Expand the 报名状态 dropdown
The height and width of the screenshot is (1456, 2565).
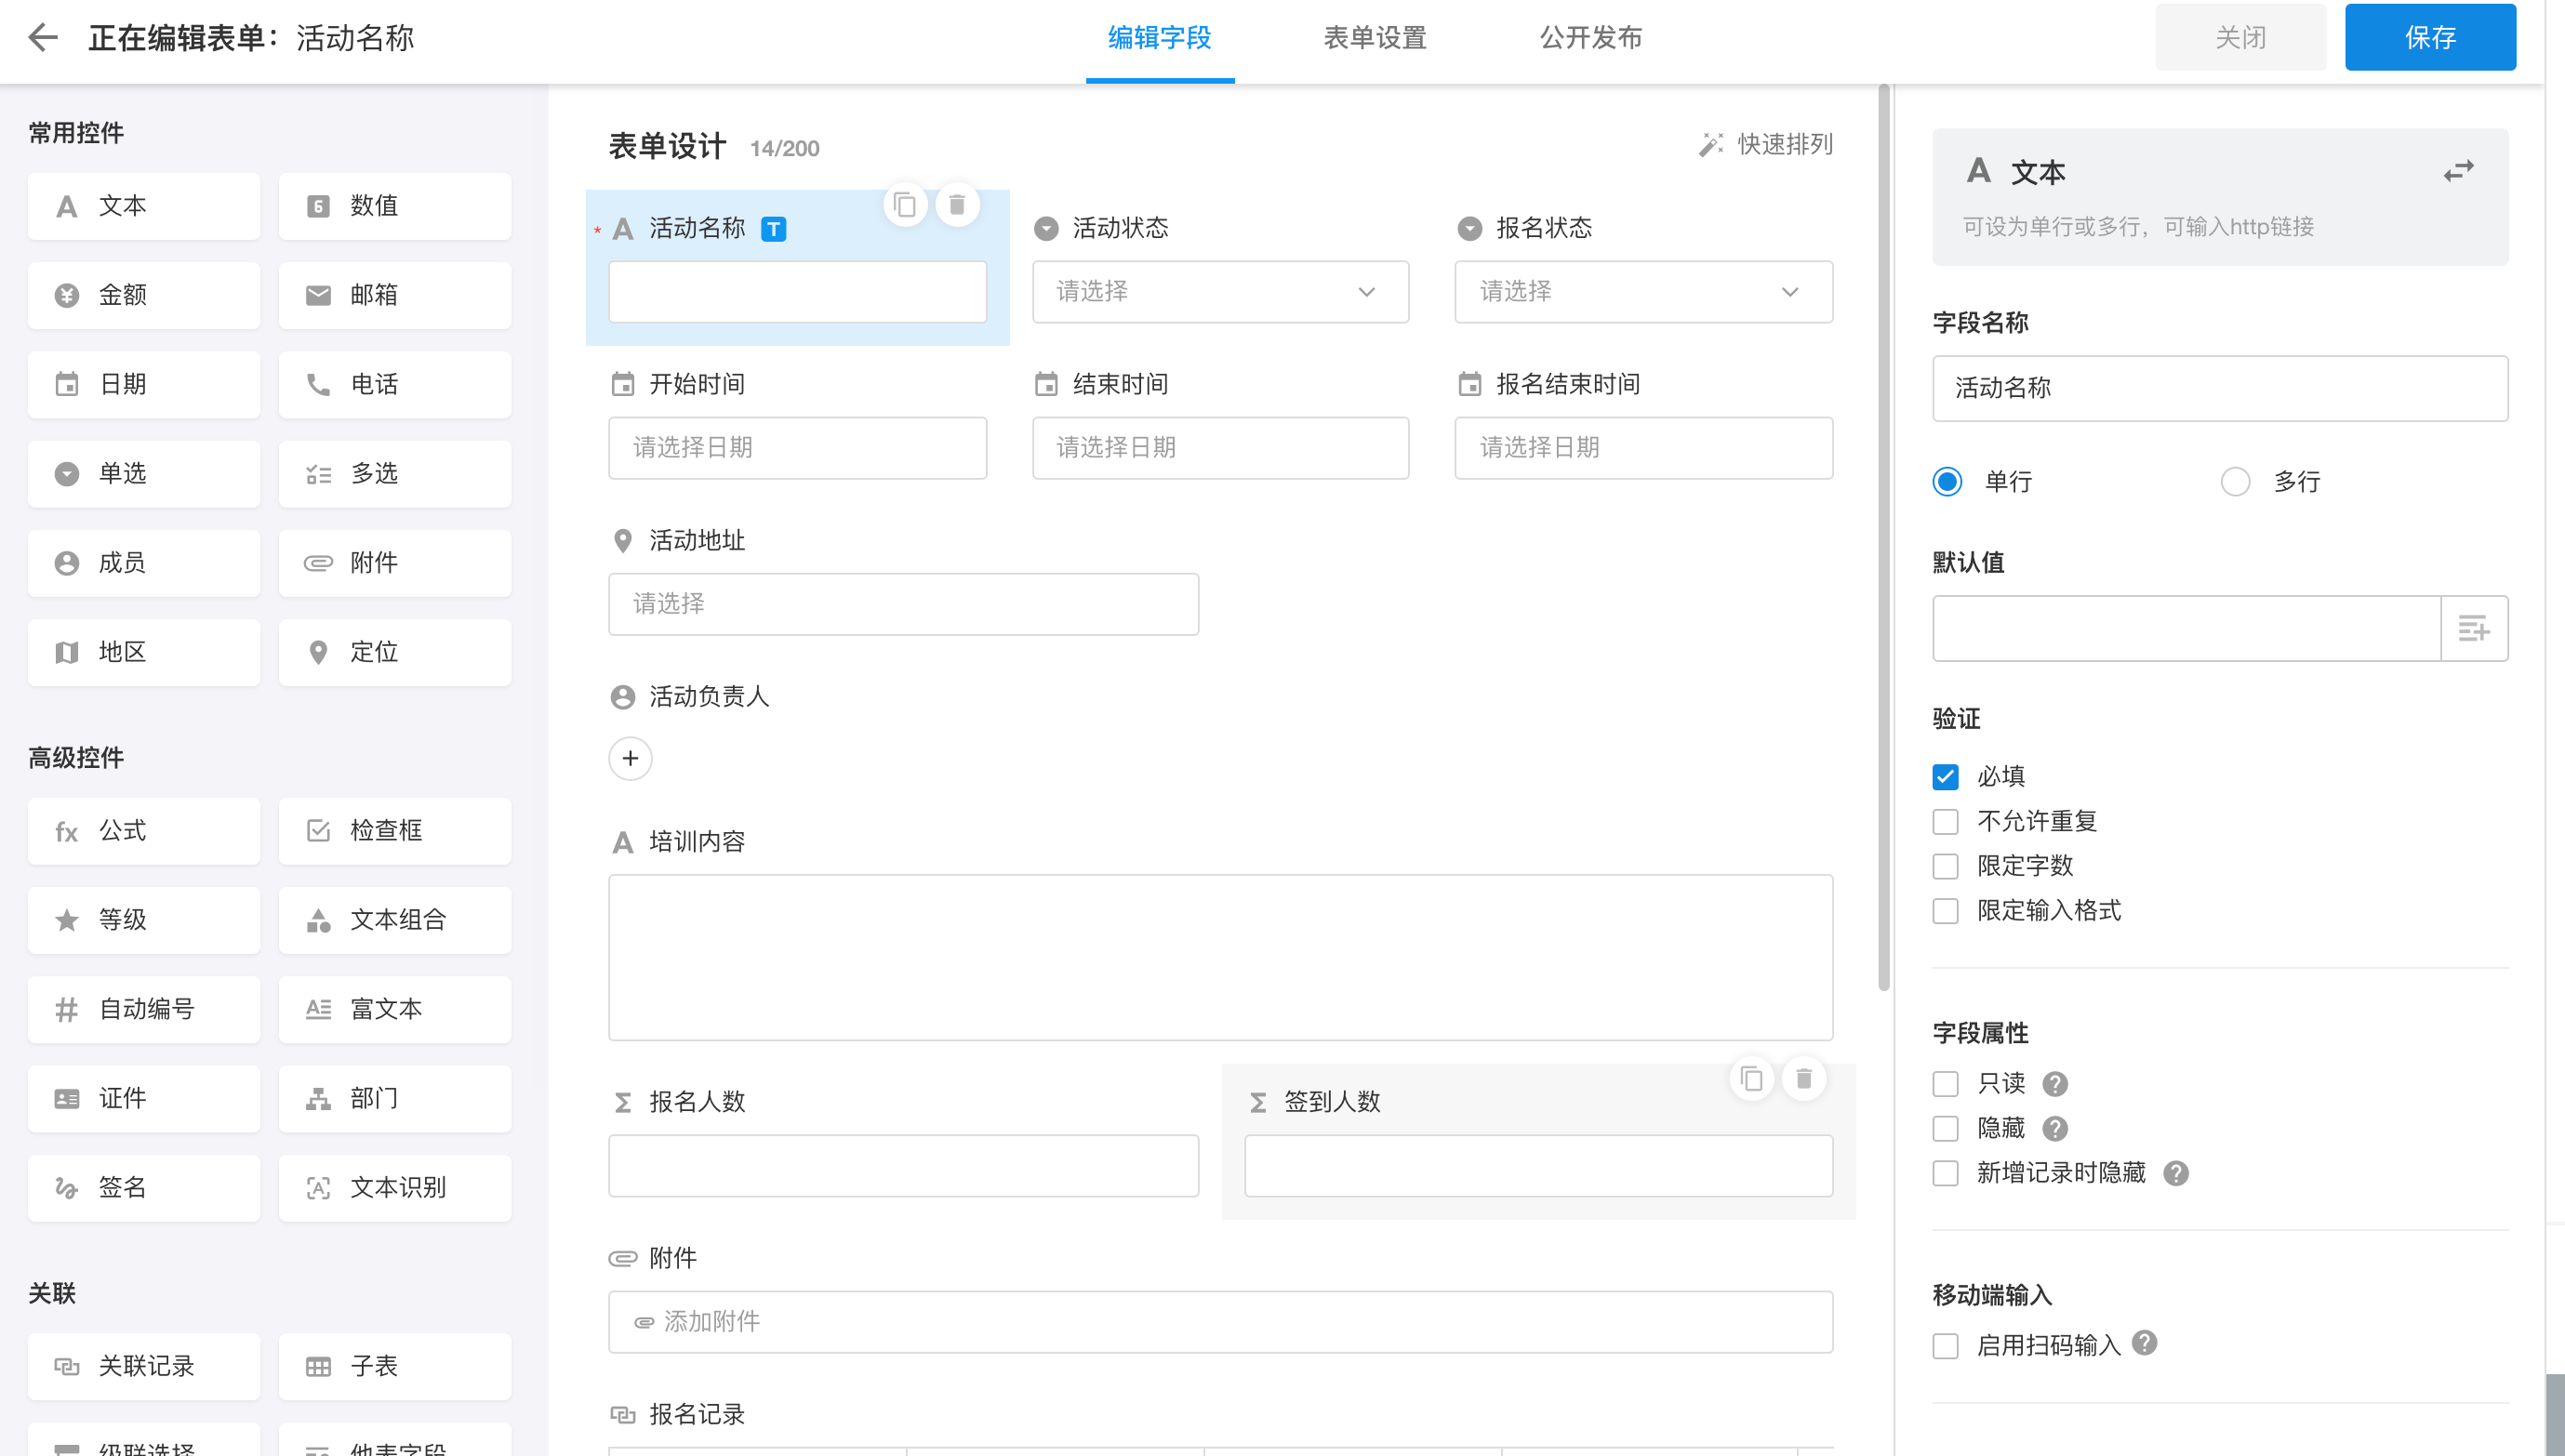[x=1643, y=291]
